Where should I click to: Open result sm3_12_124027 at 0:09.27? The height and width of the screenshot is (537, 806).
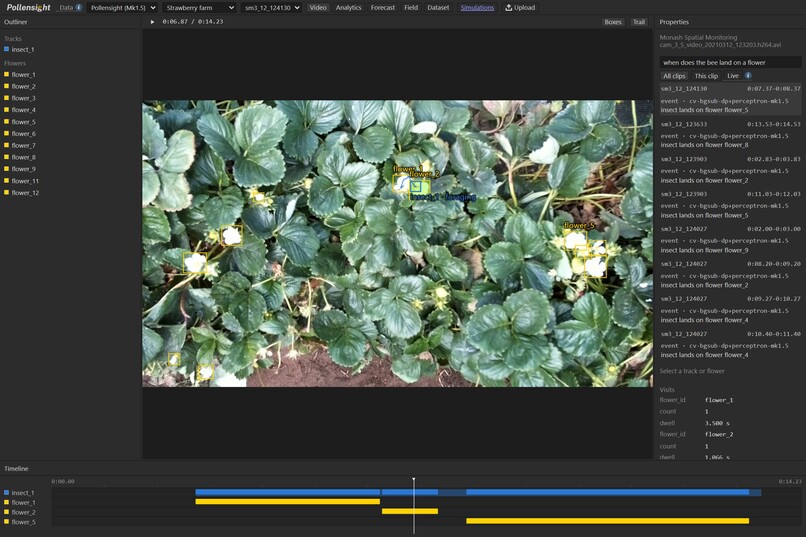(x=730, y=309)
